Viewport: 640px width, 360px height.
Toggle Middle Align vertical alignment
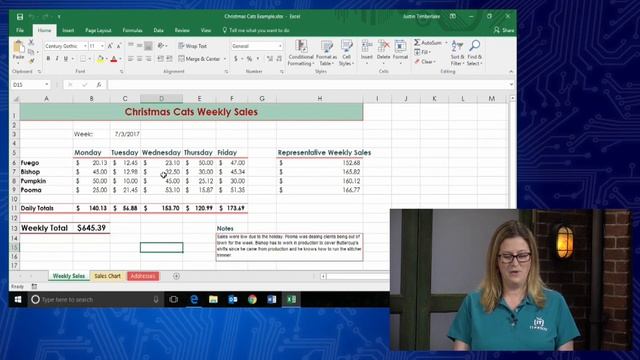pyautogui.click(x=140, y=46)
